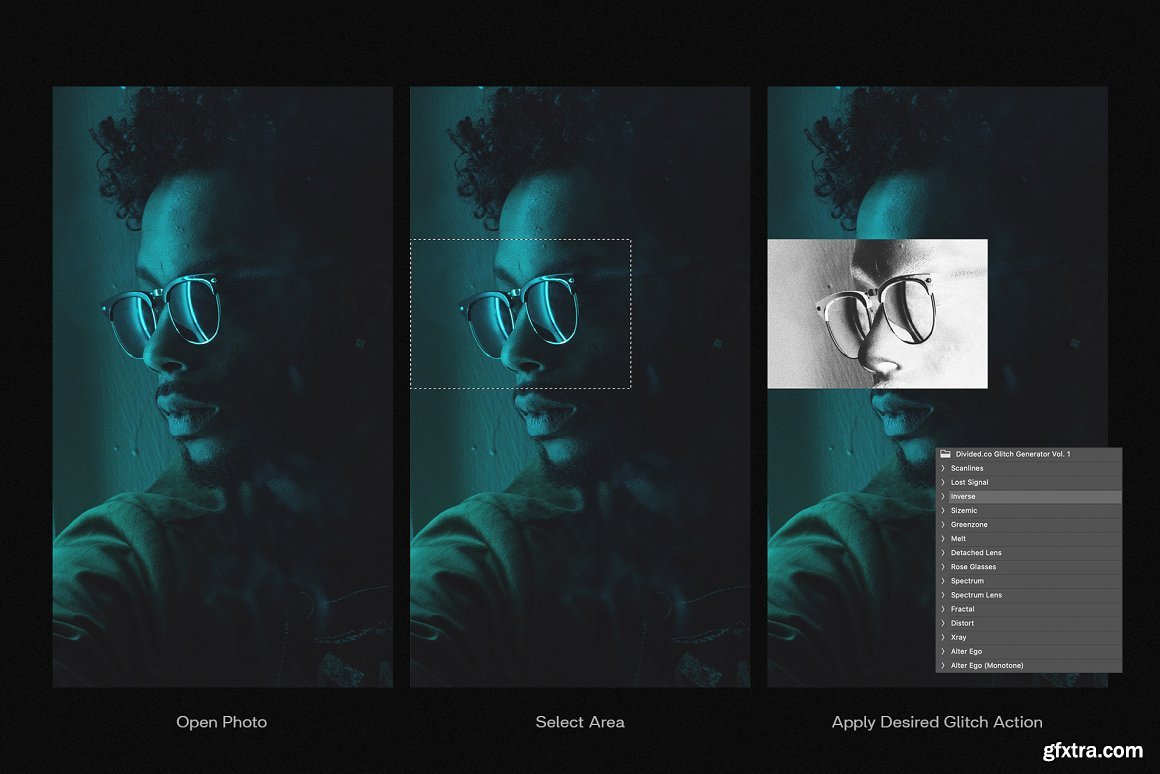The height and width of the screenshot is (774, 1160).
Task: Expand the Melt action chevron
Action: [x=943, y=539]
